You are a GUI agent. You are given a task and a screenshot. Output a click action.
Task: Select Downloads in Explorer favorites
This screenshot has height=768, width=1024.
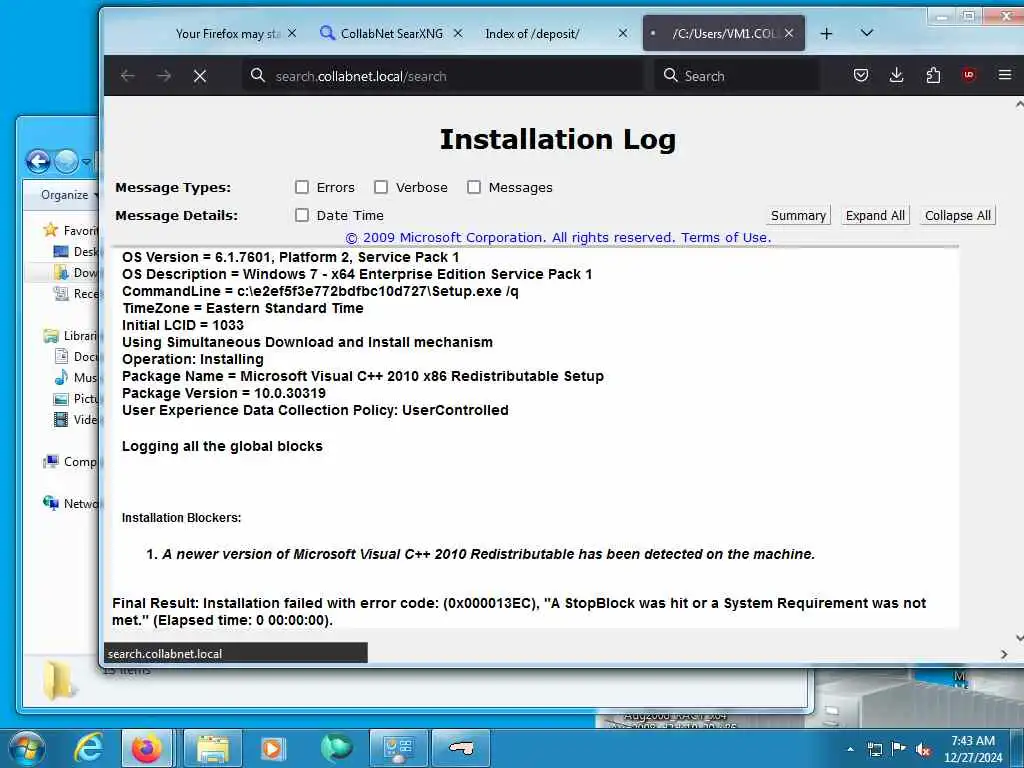tap(76, 272)
